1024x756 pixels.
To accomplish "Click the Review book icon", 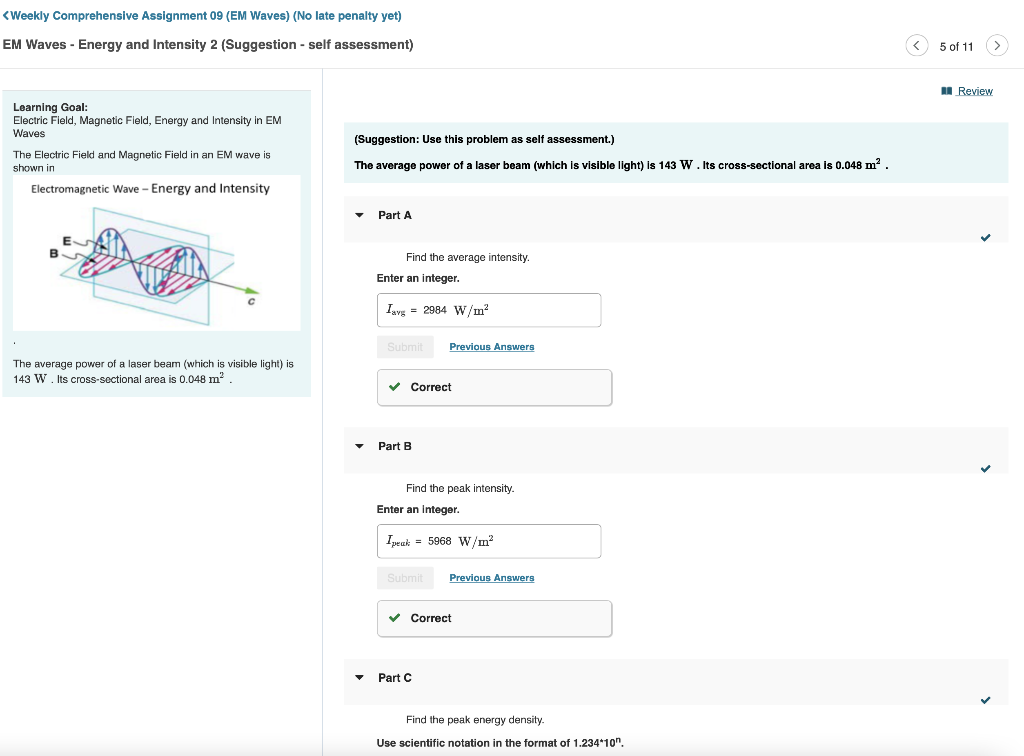I will 946,91.
